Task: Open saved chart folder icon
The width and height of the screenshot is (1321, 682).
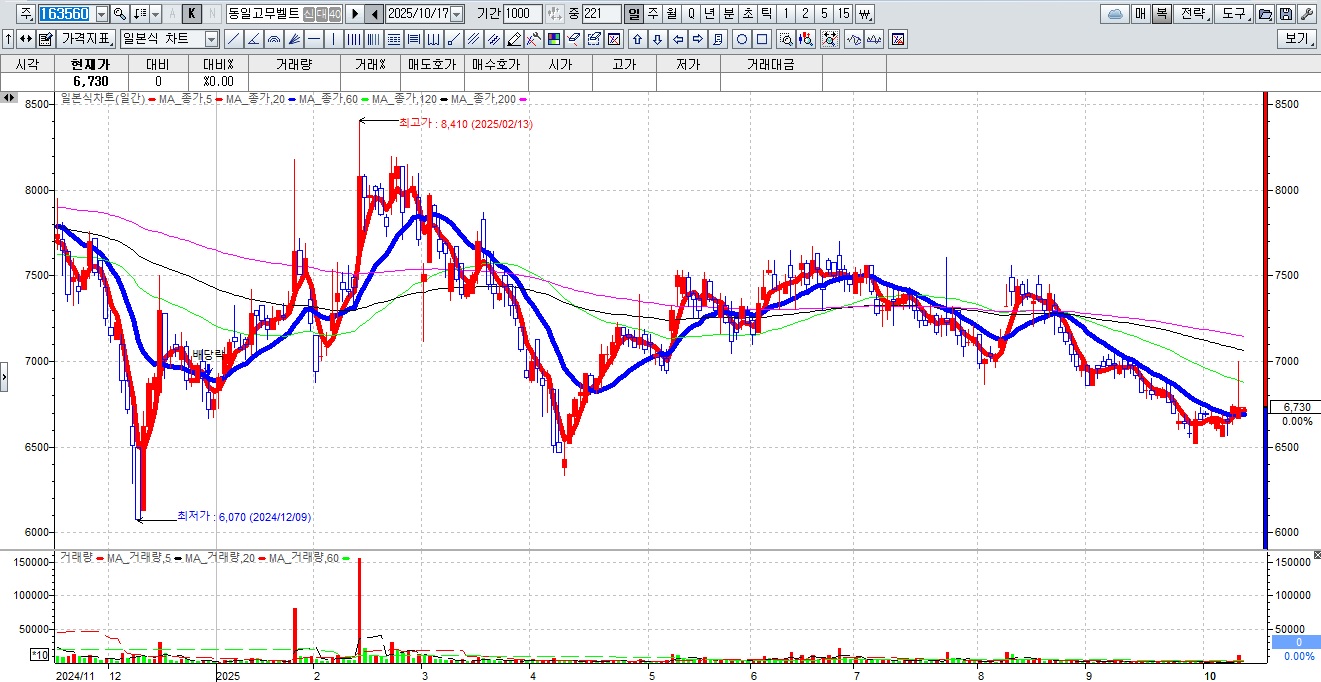Action: coord(1265,14)
